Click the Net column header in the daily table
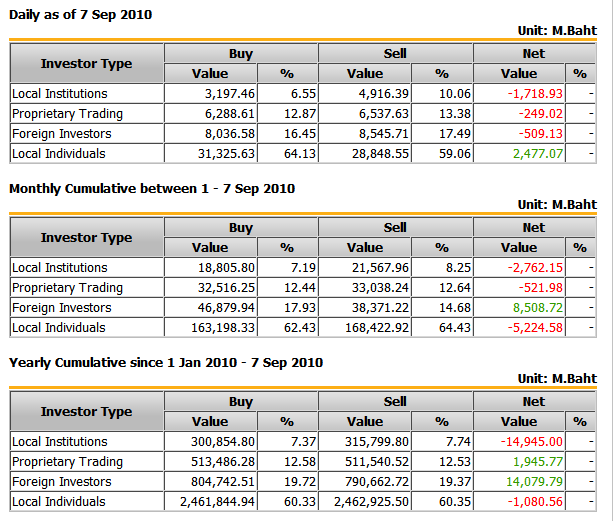This screenshot has height=521, width=613. click(534, 53)
